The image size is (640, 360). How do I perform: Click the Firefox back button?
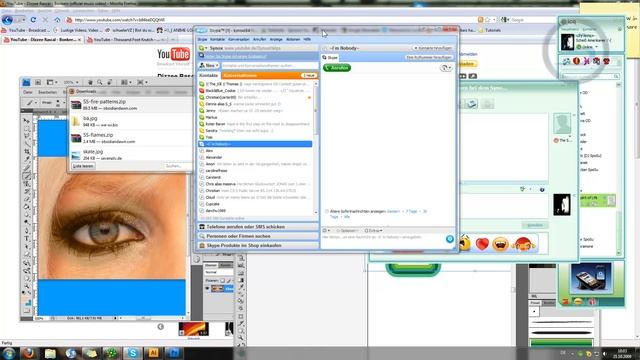(7, 20)
